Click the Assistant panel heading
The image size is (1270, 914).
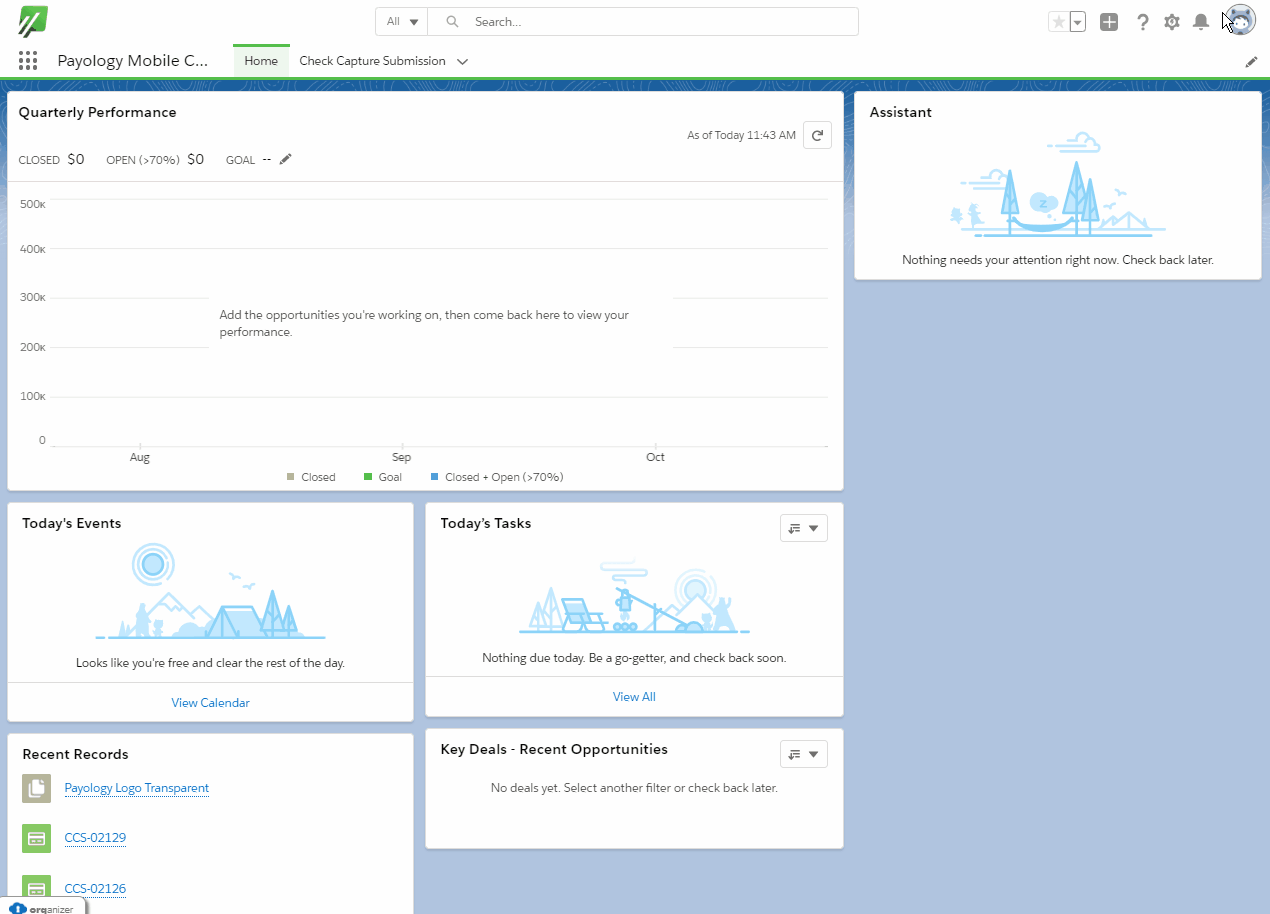901,112
